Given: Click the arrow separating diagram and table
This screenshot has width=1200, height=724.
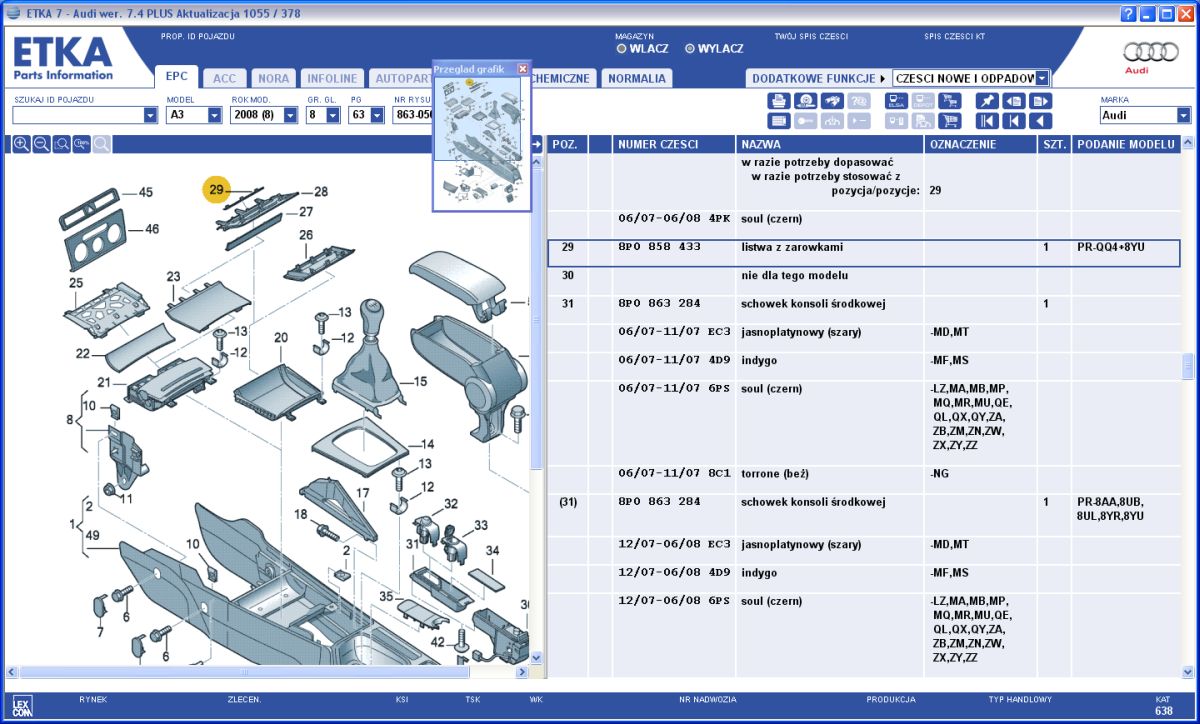Looking at the screenshot, I should click(537, 144).
